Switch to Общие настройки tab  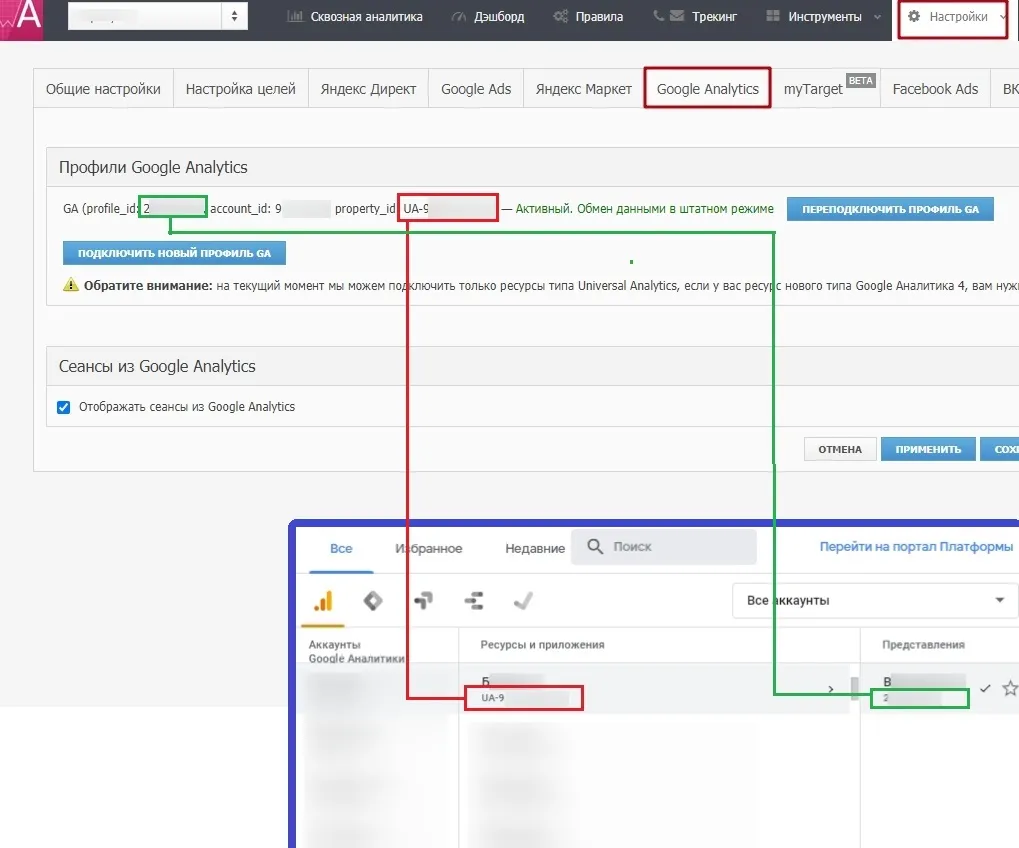[103, 89]
